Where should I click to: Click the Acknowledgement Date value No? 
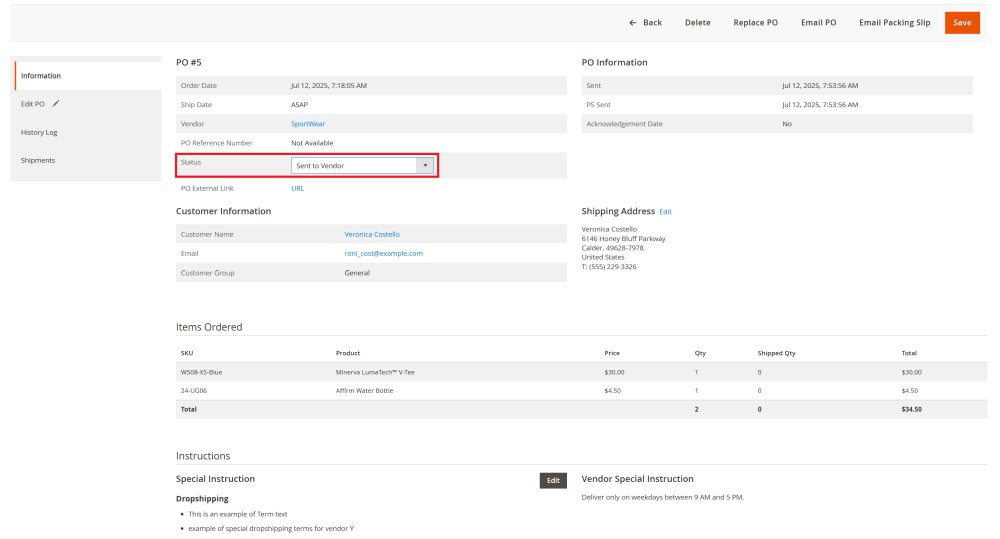click(787, 124)
